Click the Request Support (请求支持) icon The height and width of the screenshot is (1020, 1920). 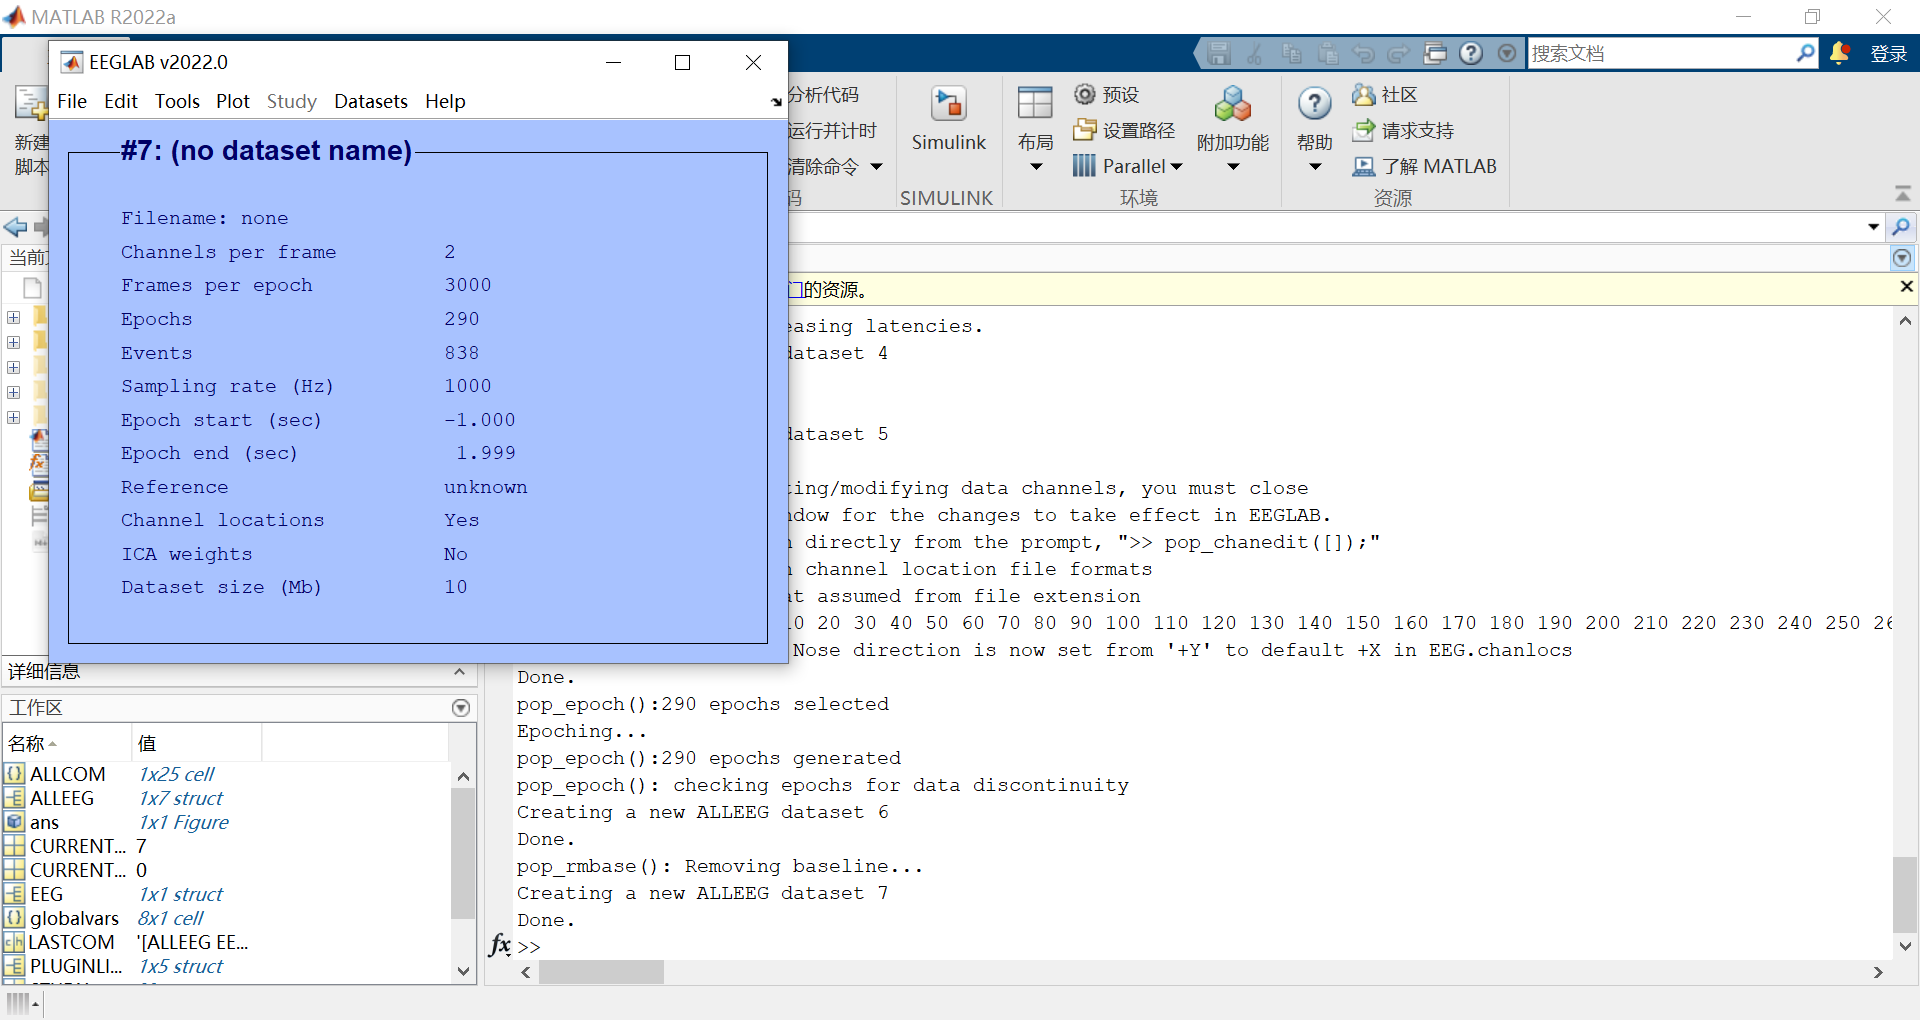coord(1363,130)
